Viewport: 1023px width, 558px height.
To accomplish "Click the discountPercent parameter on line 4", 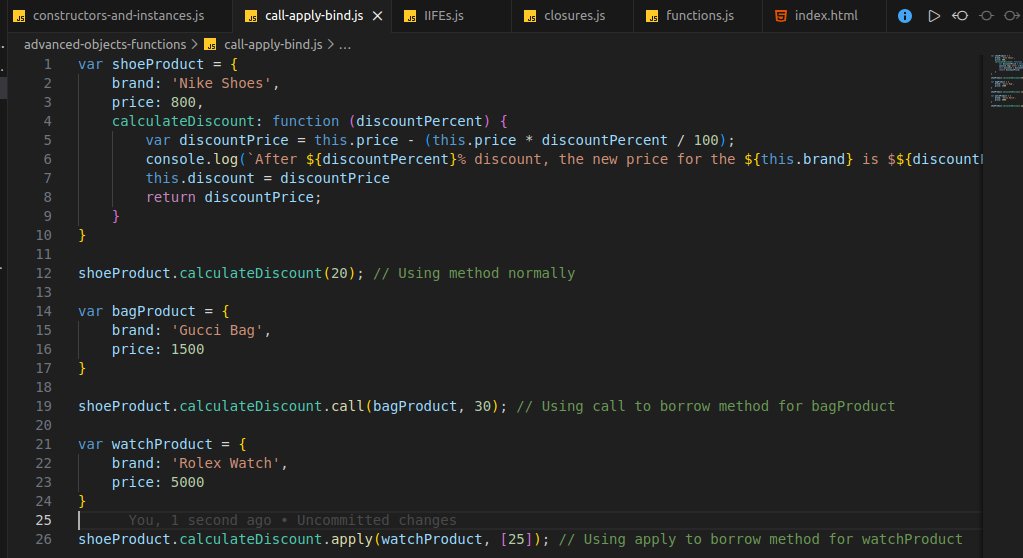I will click(419, 121).
